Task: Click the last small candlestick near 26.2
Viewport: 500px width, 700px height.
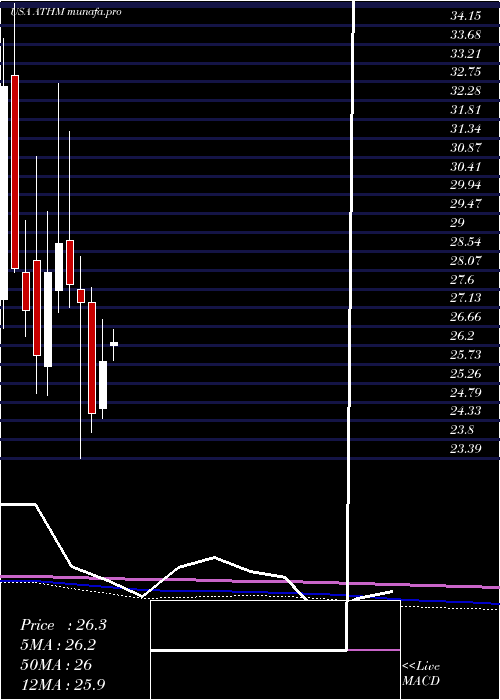Action: (114, 344)
